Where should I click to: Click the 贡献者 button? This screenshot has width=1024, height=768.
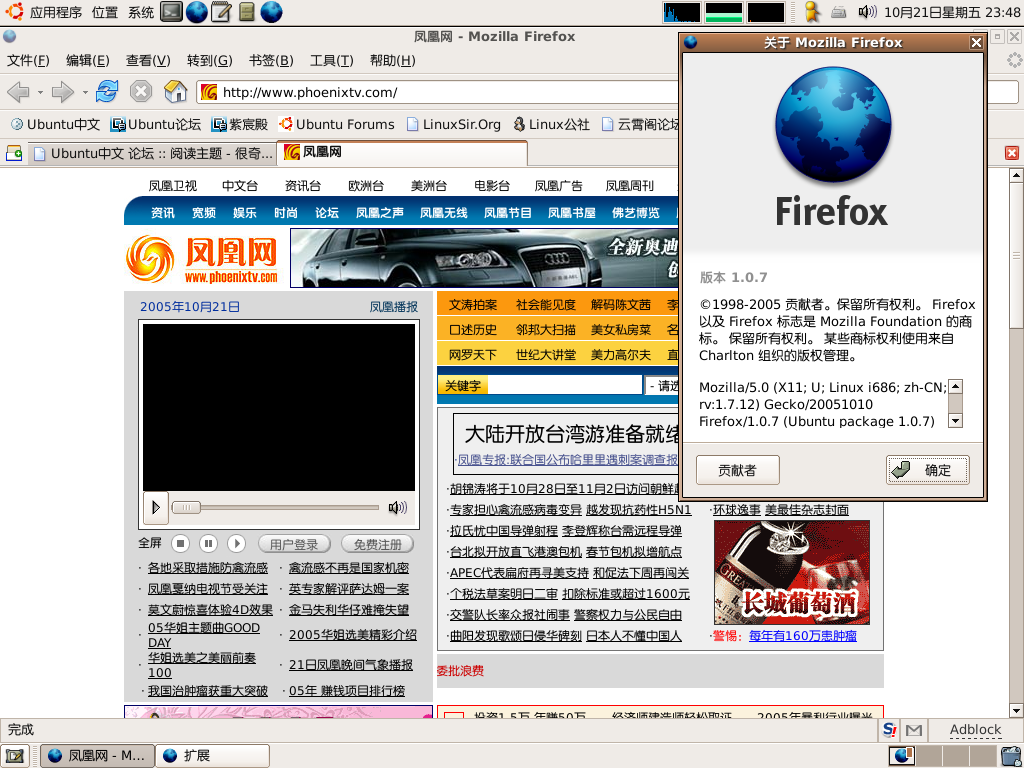[738, 470]
